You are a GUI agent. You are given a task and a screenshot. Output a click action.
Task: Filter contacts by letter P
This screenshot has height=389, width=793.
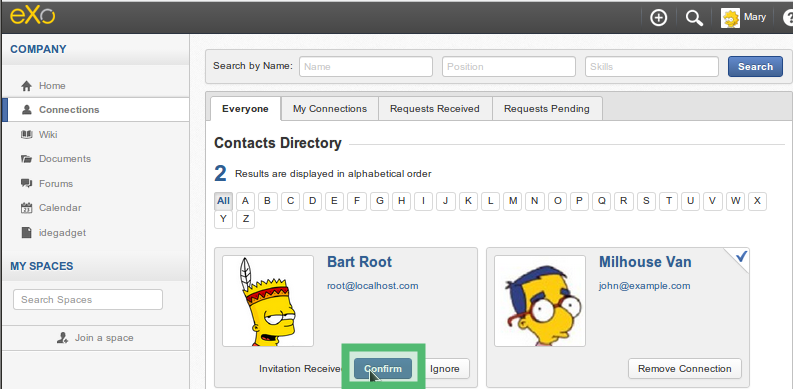tap(579, 201)
